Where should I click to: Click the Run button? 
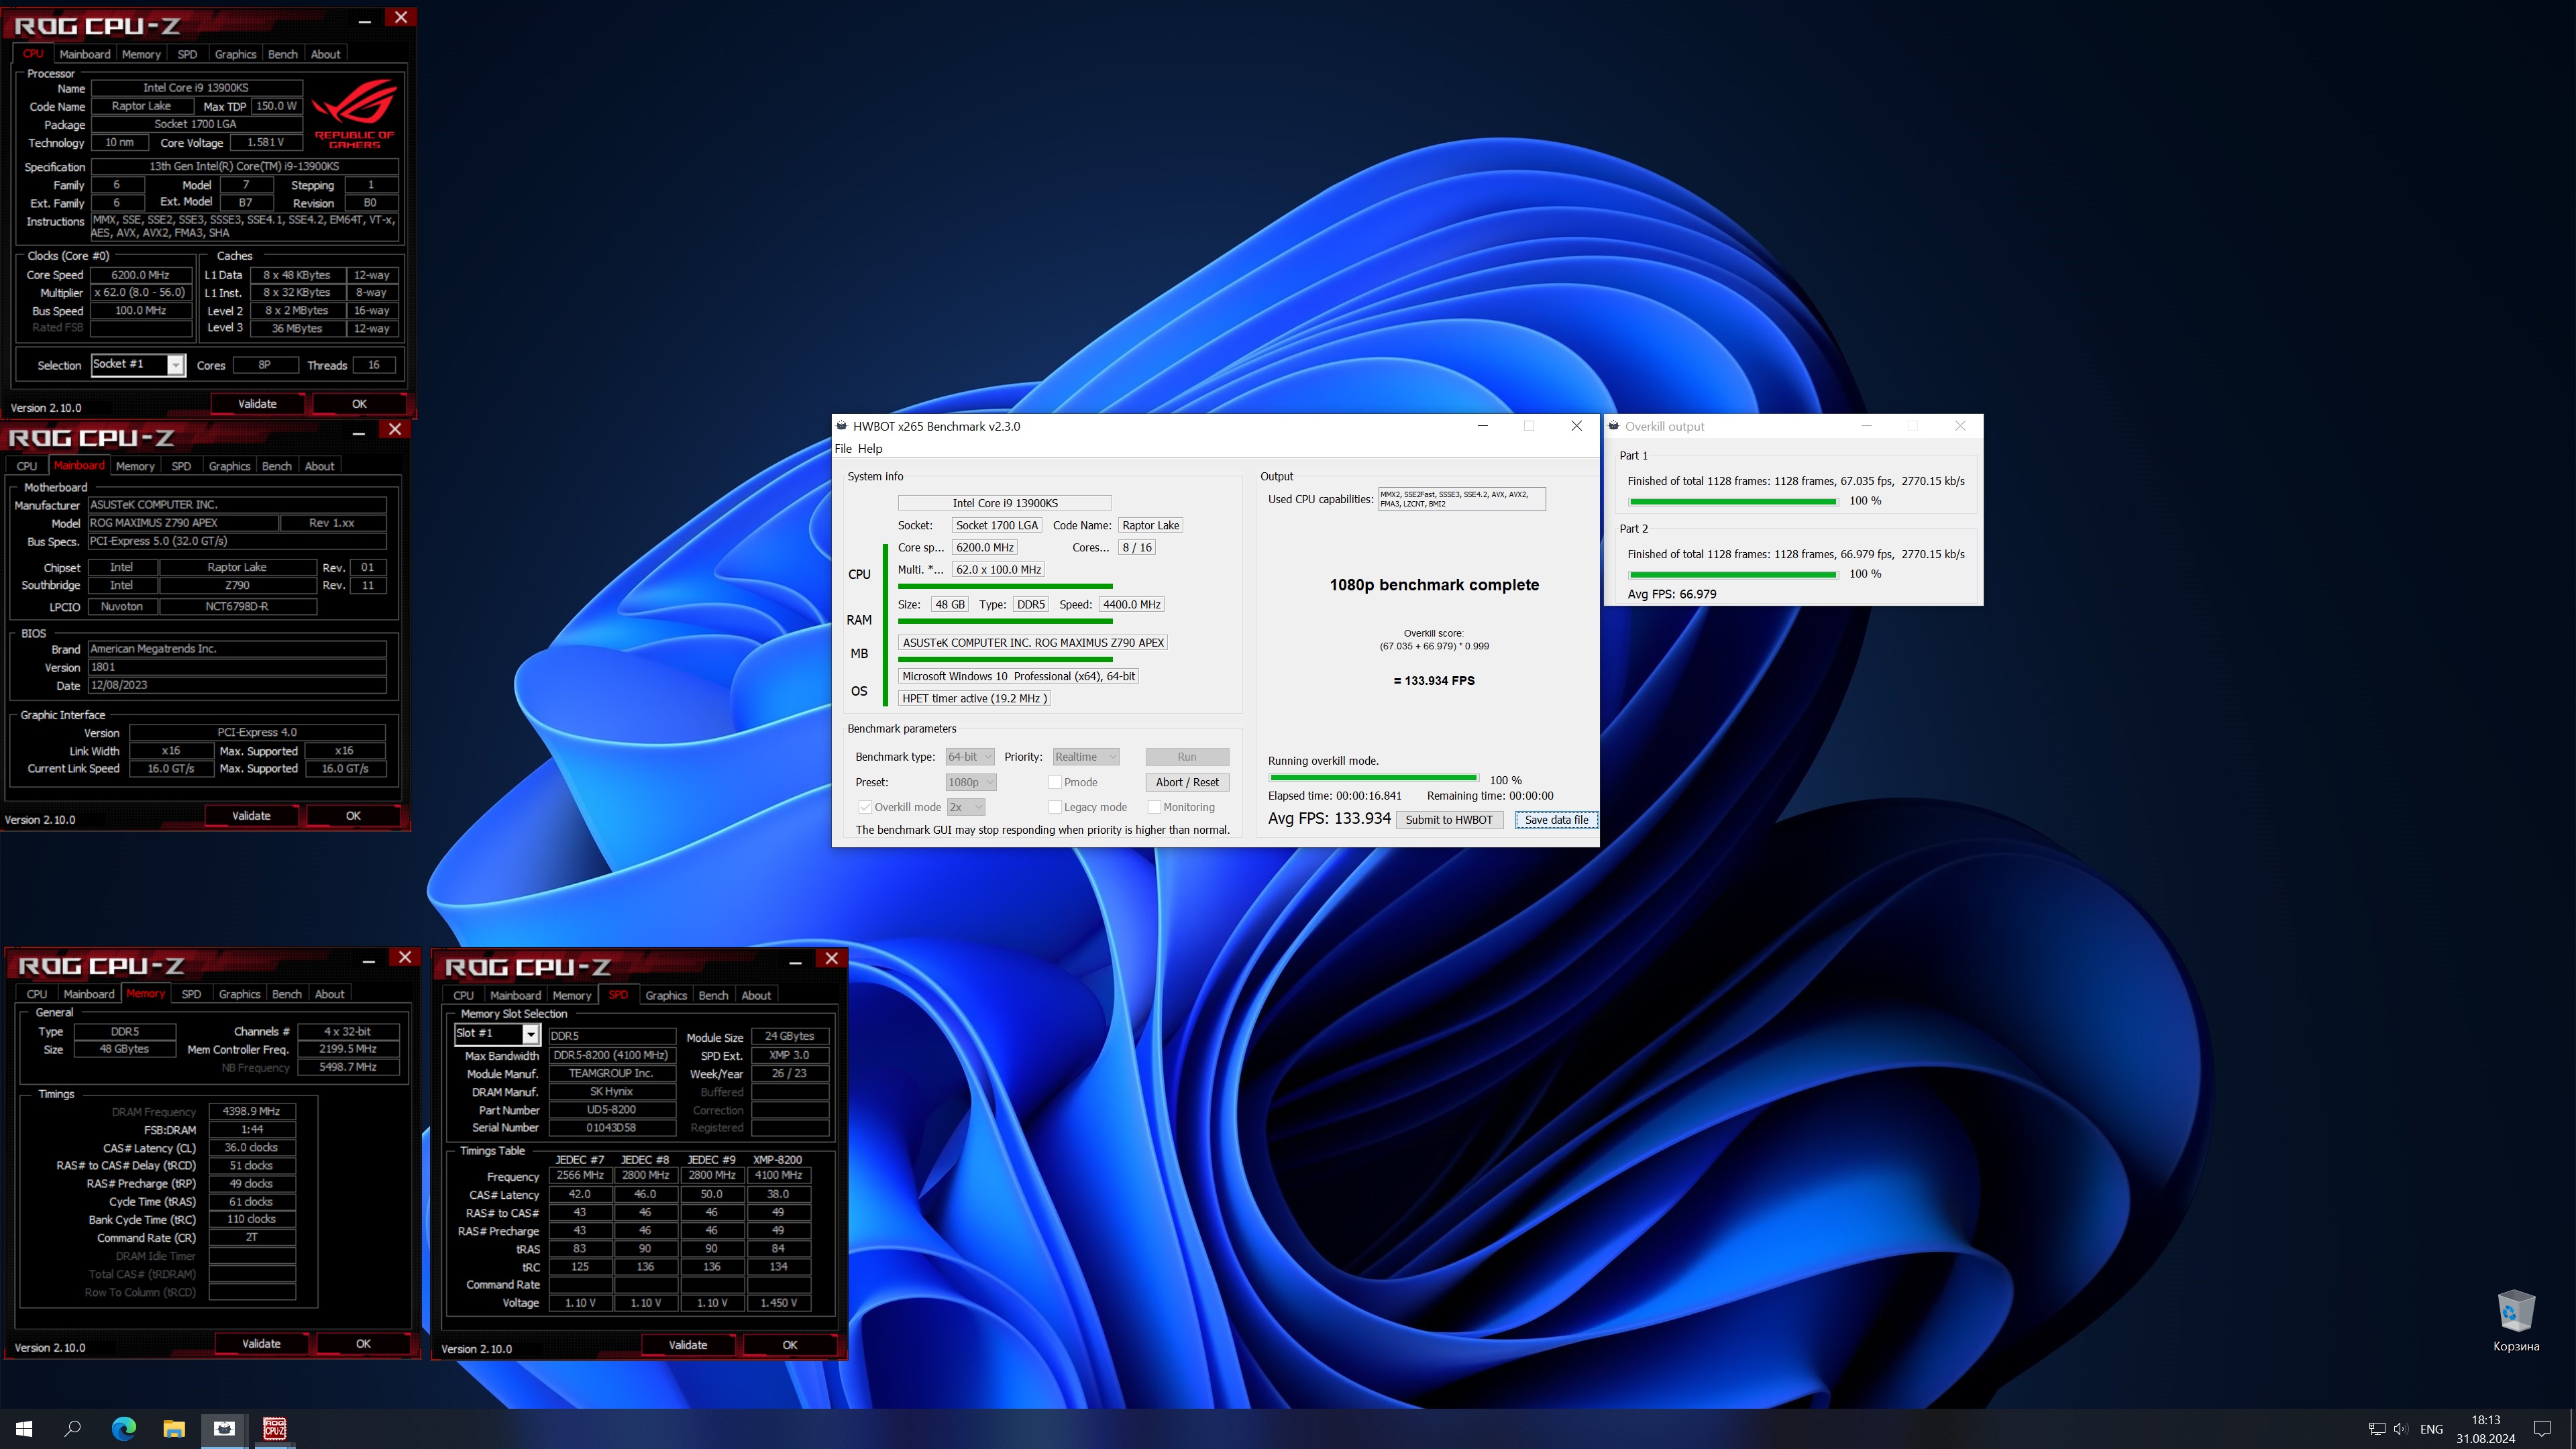coord(1187,757)
